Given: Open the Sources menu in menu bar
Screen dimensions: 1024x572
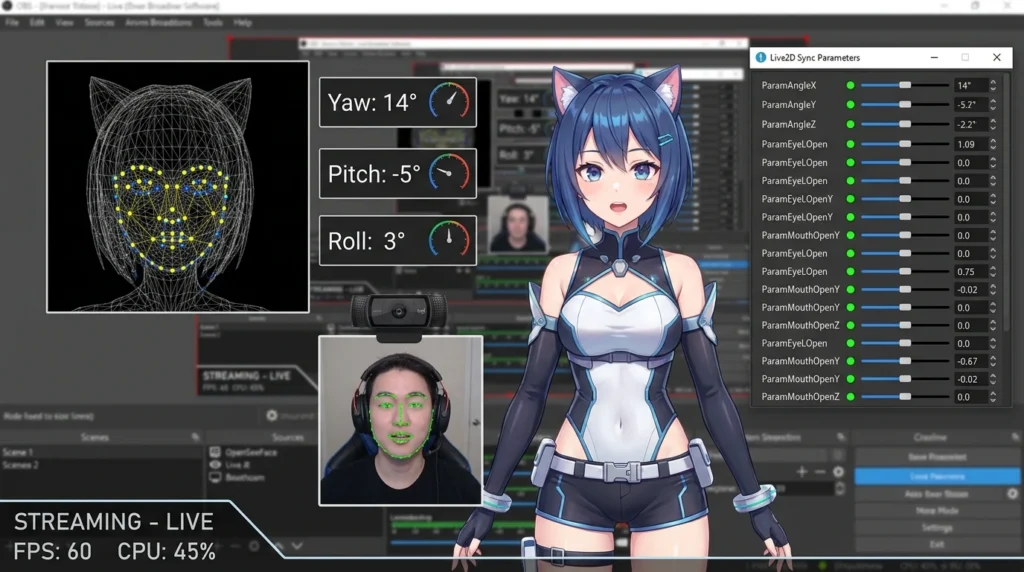Looking at the screenshot, I should (99, 22).
